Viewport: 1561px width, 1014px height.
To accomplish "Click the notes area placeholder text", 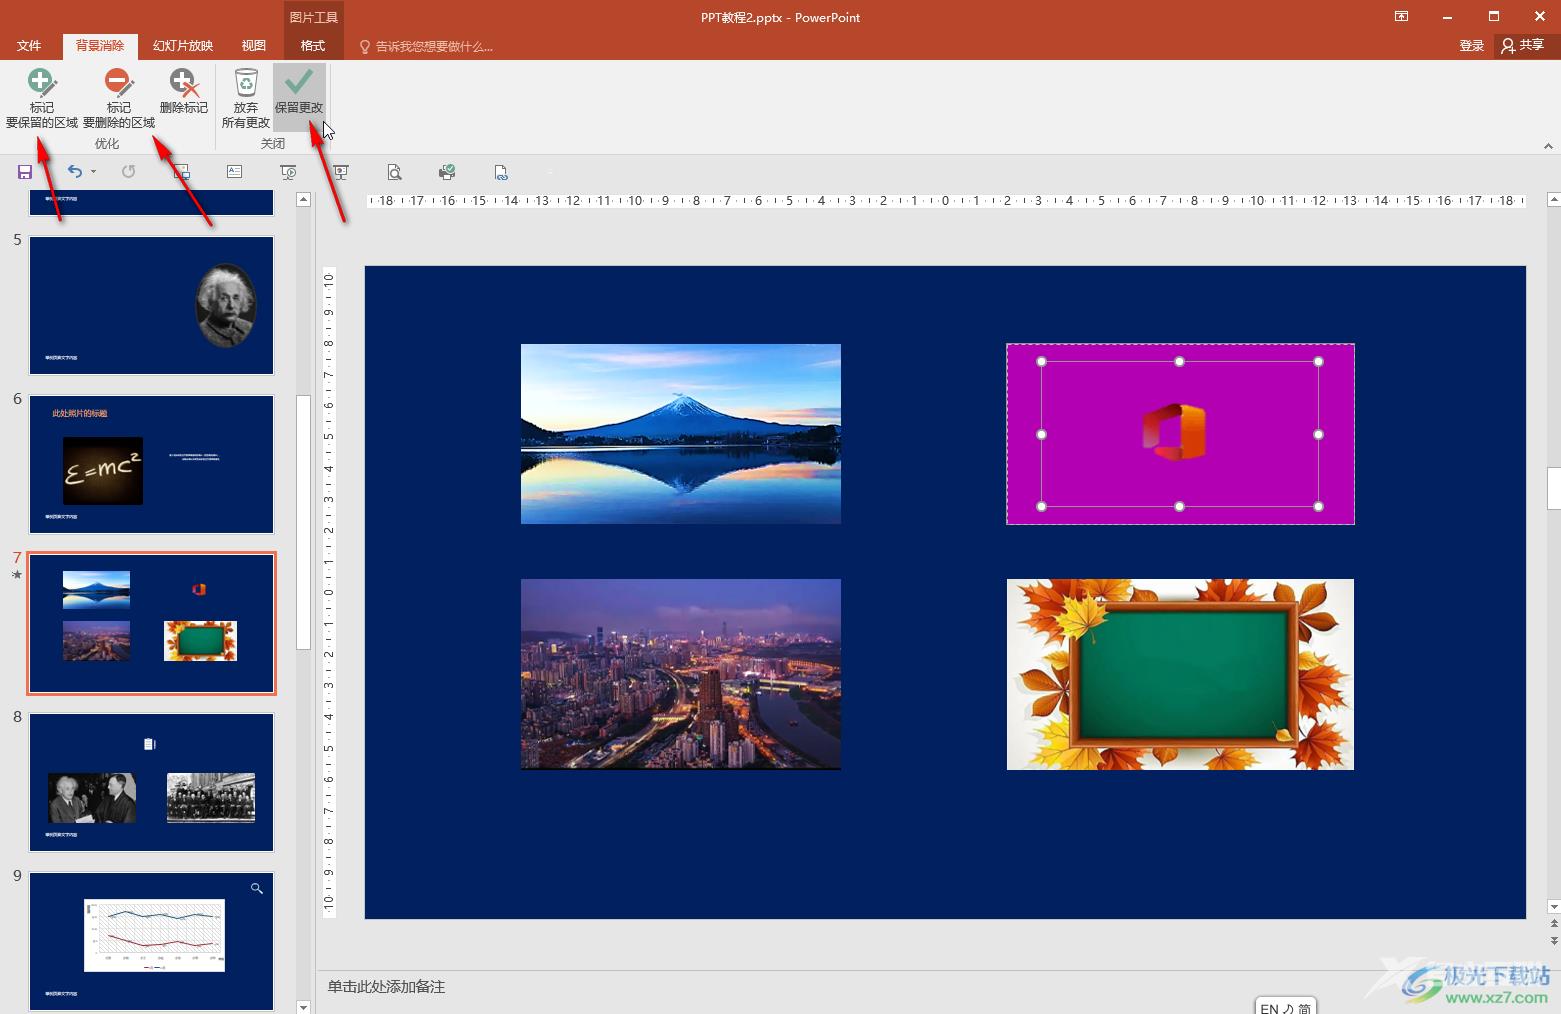I will point(386,987).
